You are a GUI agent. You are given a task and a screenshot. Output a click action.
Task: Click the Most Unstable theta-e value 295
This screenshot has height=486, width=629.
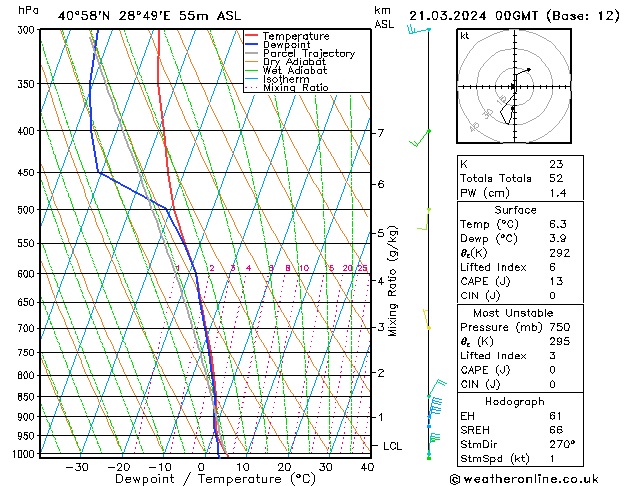tap(560, 341)
